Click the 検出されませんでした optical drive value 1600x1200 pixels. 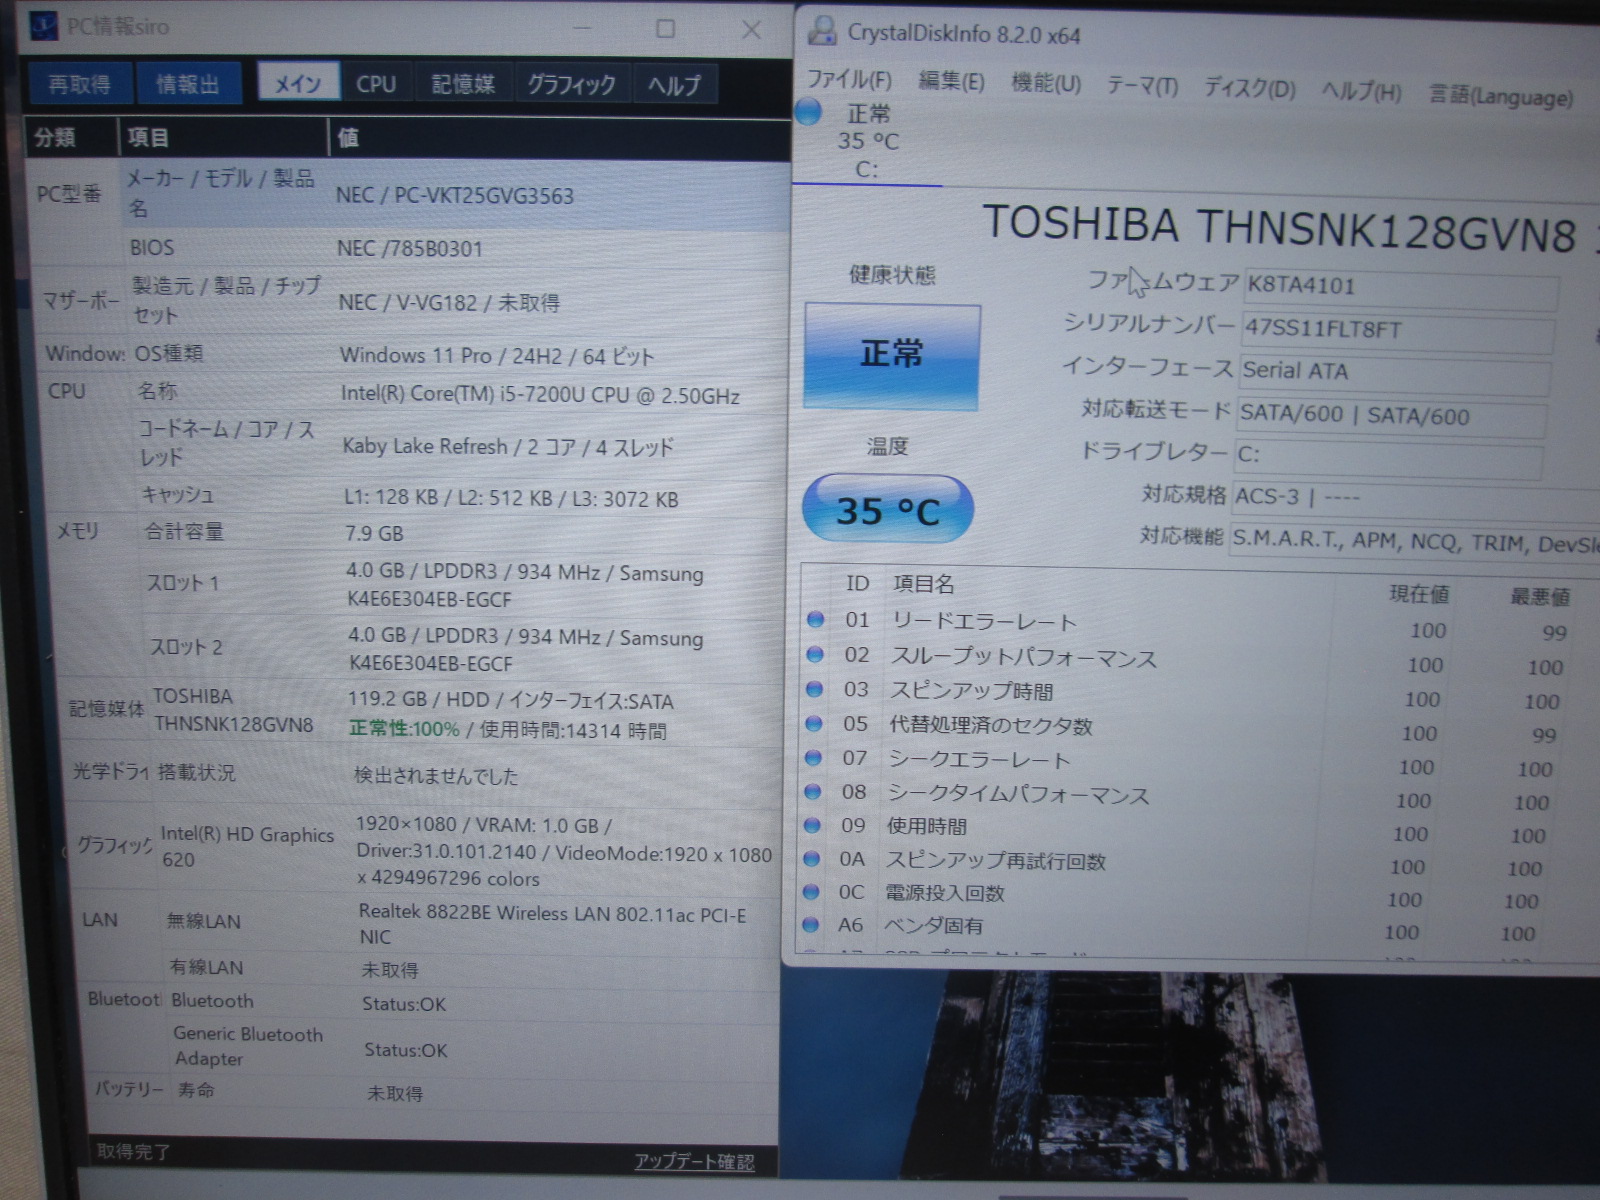tap(436, 775)
